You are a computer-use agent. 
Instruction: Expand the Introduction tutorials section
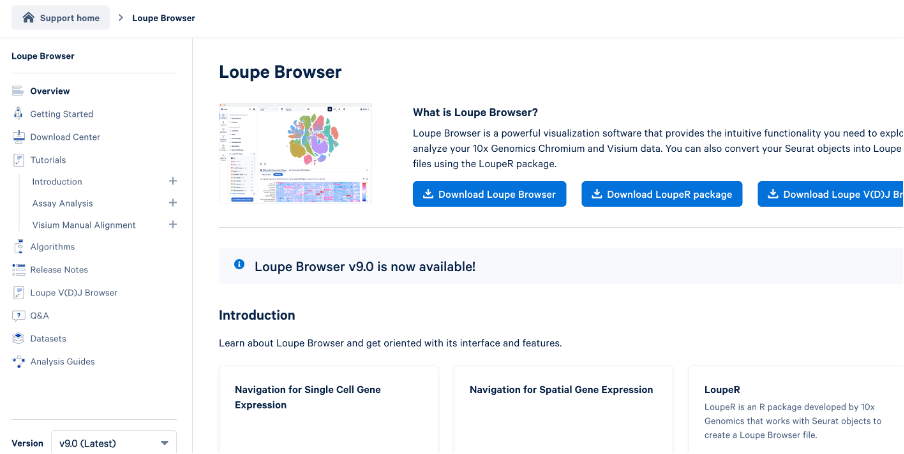(x=172, y=181)
